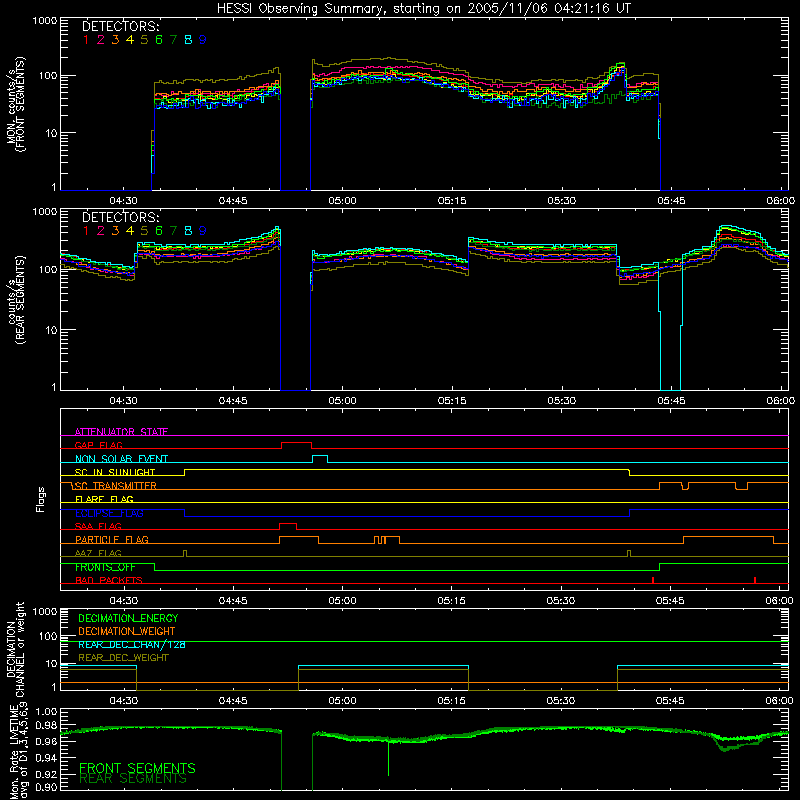This screenshot has height=800, width=800.
Task: Click detector 2 legend number in rear segments panel
Action: 101,231
